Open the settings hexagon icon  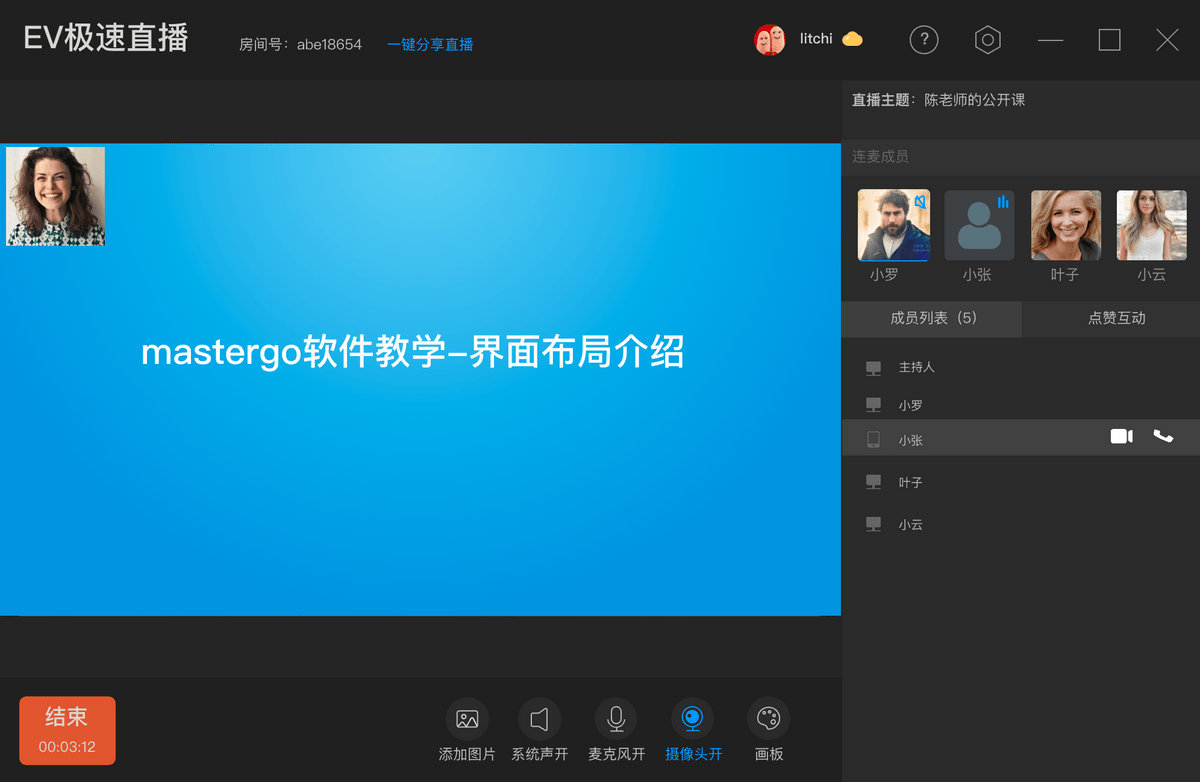tap(988, 40)
